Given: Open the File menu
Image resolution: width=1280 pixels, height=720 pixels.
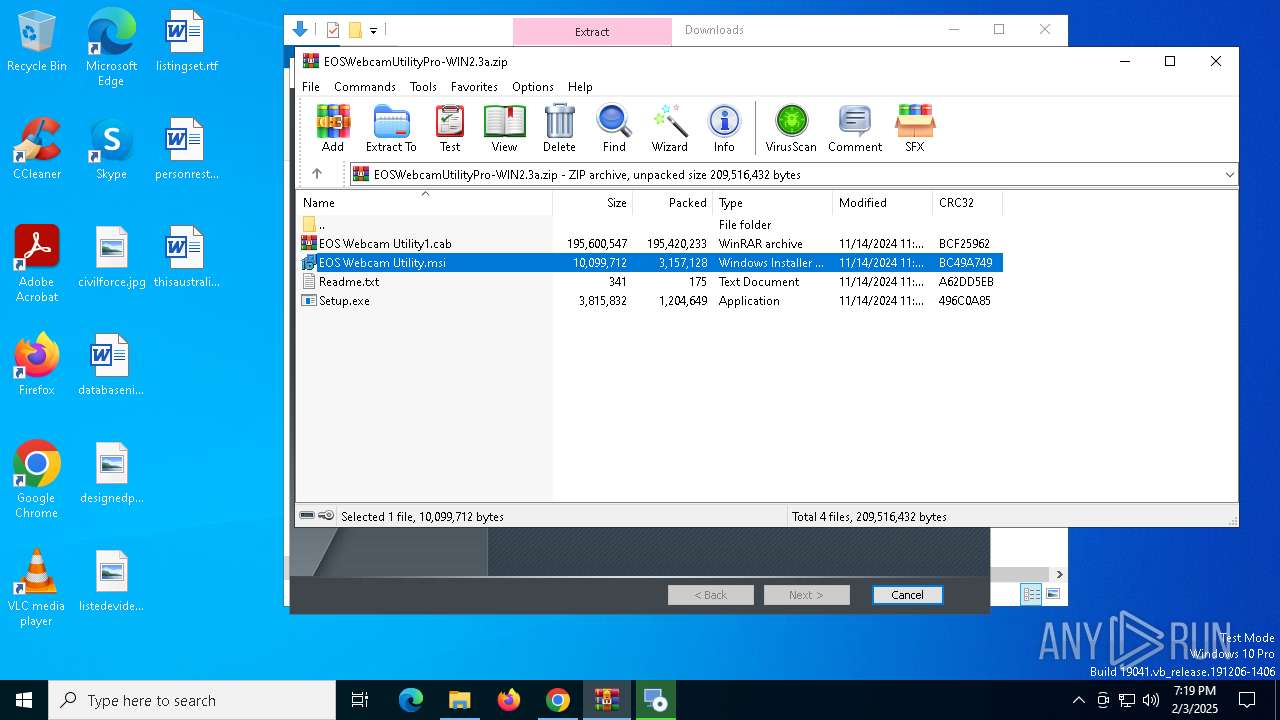Looking at the screenshot, I should [311, 87].
